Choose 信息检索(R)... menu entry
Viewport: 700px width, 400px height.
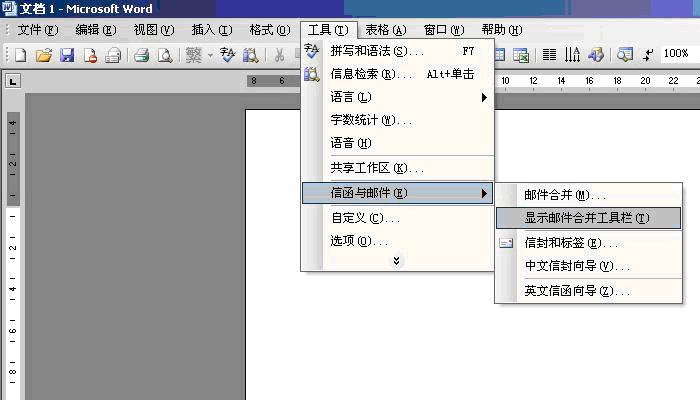398,74
